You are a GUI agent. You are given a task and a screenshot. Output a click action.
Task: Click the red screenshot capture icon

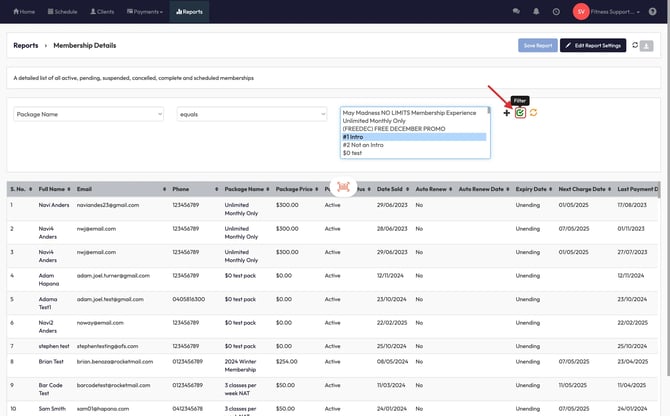[x=344, y=187]
